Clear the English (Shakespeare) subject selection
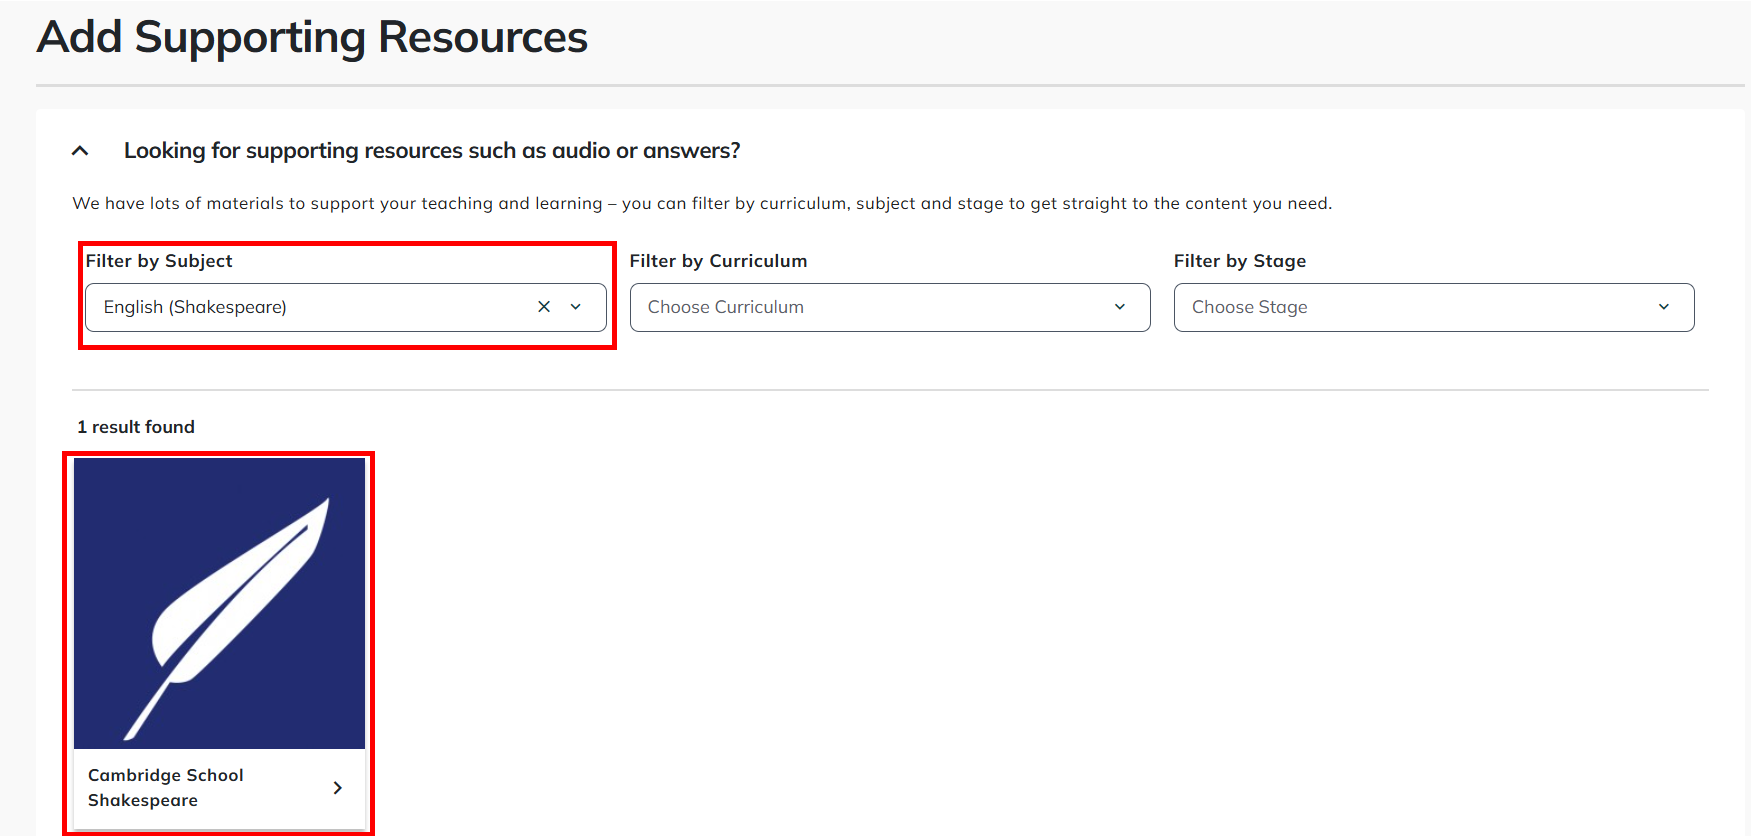The height and width of the screenshot is (836, 1751). [544, 307]
